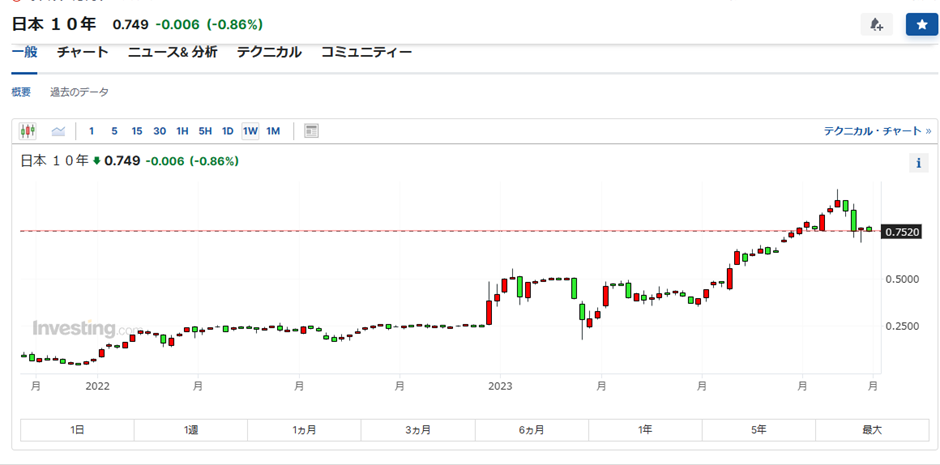This screenshot has height=465, width=940.
Task: Choose the 6ヵ月 time range
Action: pos(532,430)
